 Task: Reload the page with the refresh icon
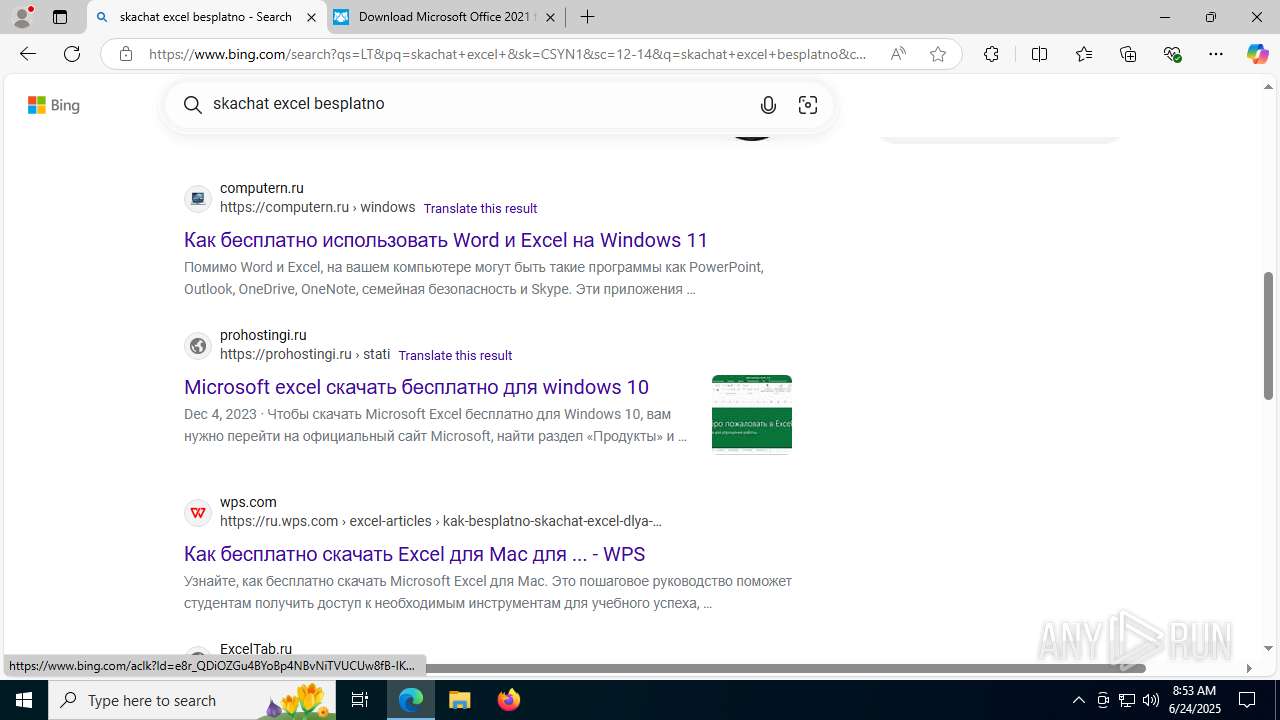tap(72, 54)
